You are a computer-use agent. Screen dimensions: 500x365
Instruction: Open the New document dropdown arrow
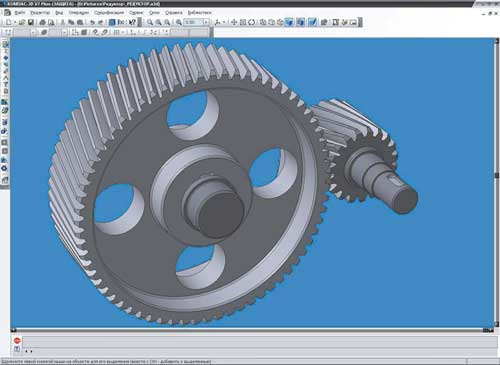click(15, 22)
